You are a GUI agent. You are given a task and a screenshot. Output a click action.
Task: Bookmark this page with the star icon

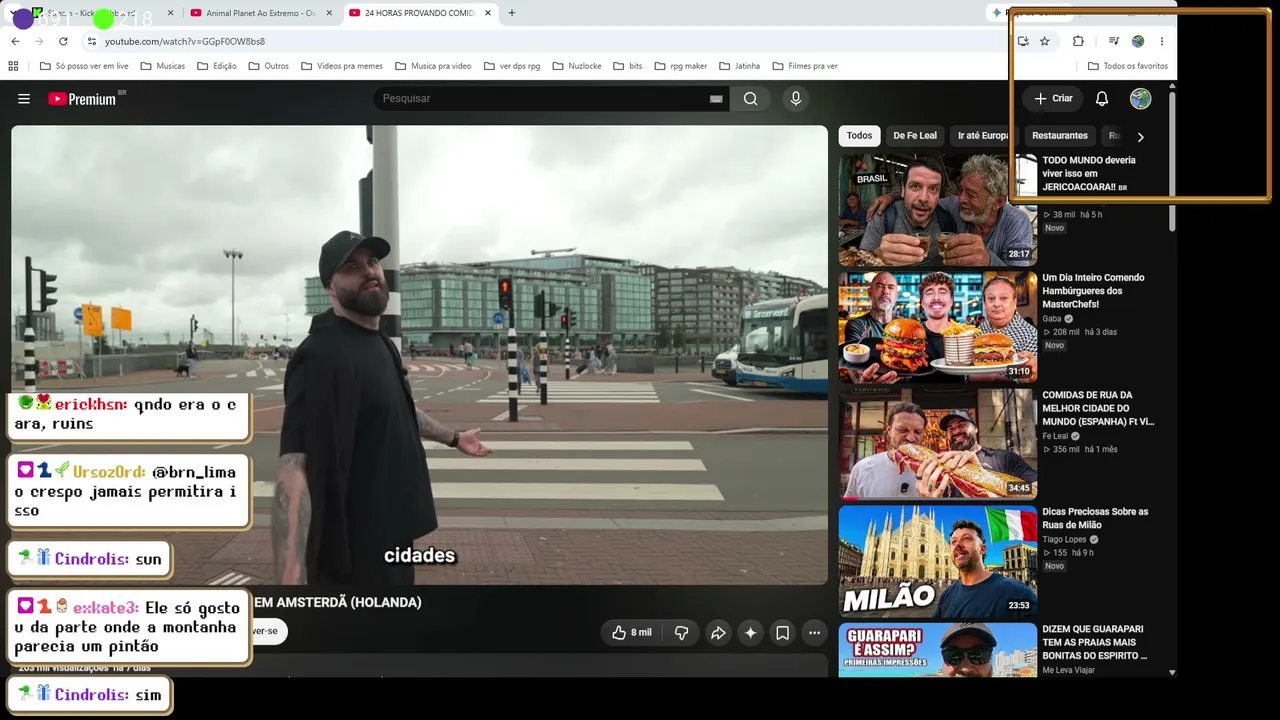point(1045,41)
